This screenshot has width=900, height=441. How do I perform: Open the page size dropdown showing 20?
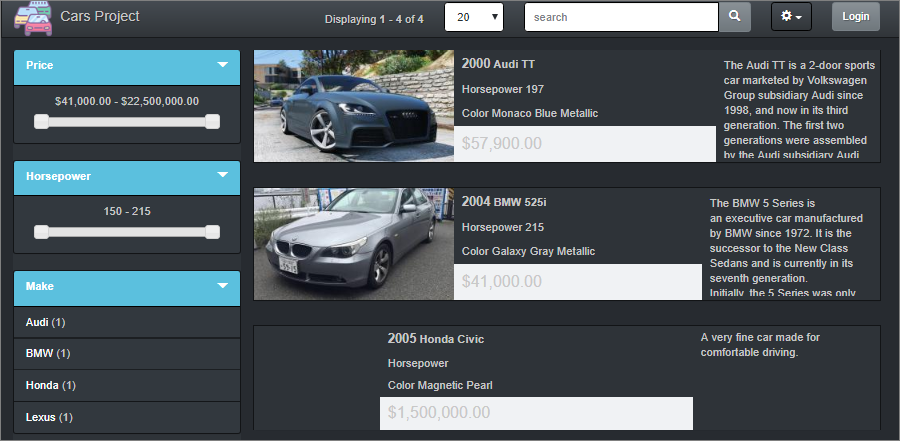pos(474,17)
